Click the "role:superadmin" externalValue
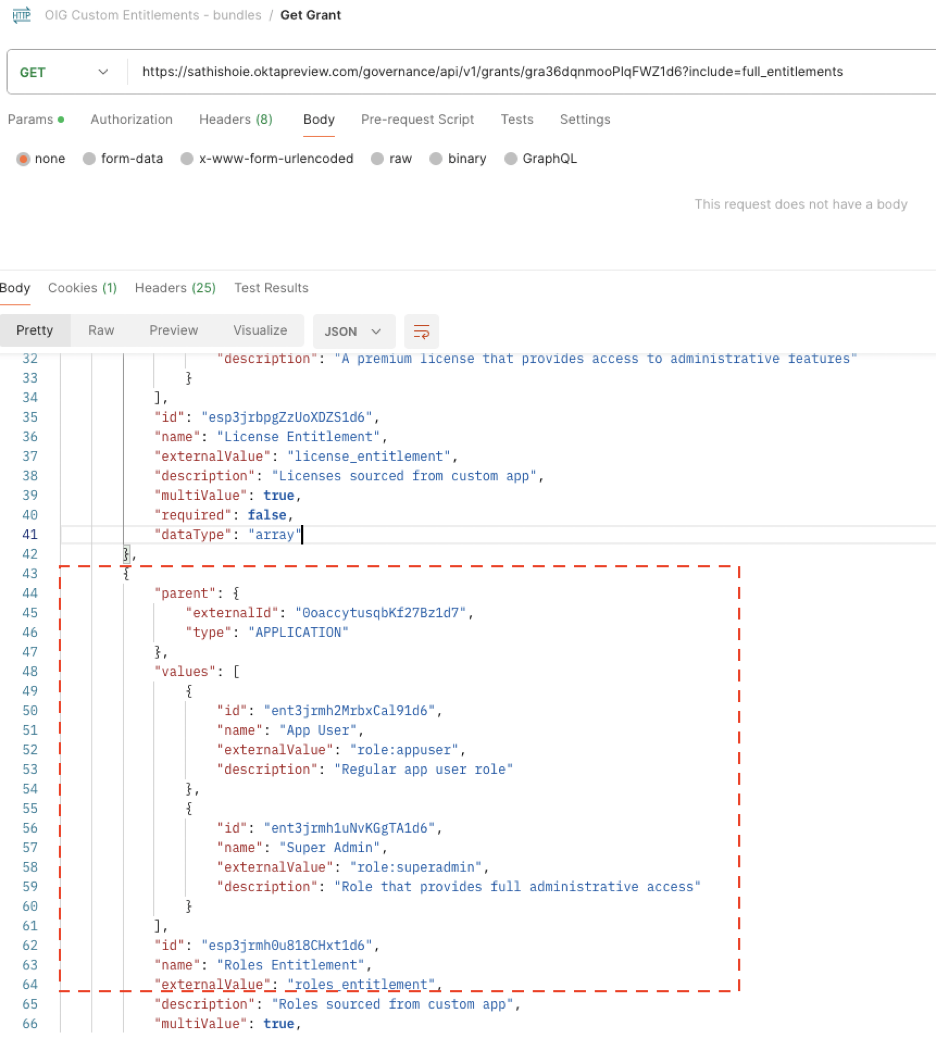The width and height of the screenshot is (936, 1038). 416,868
